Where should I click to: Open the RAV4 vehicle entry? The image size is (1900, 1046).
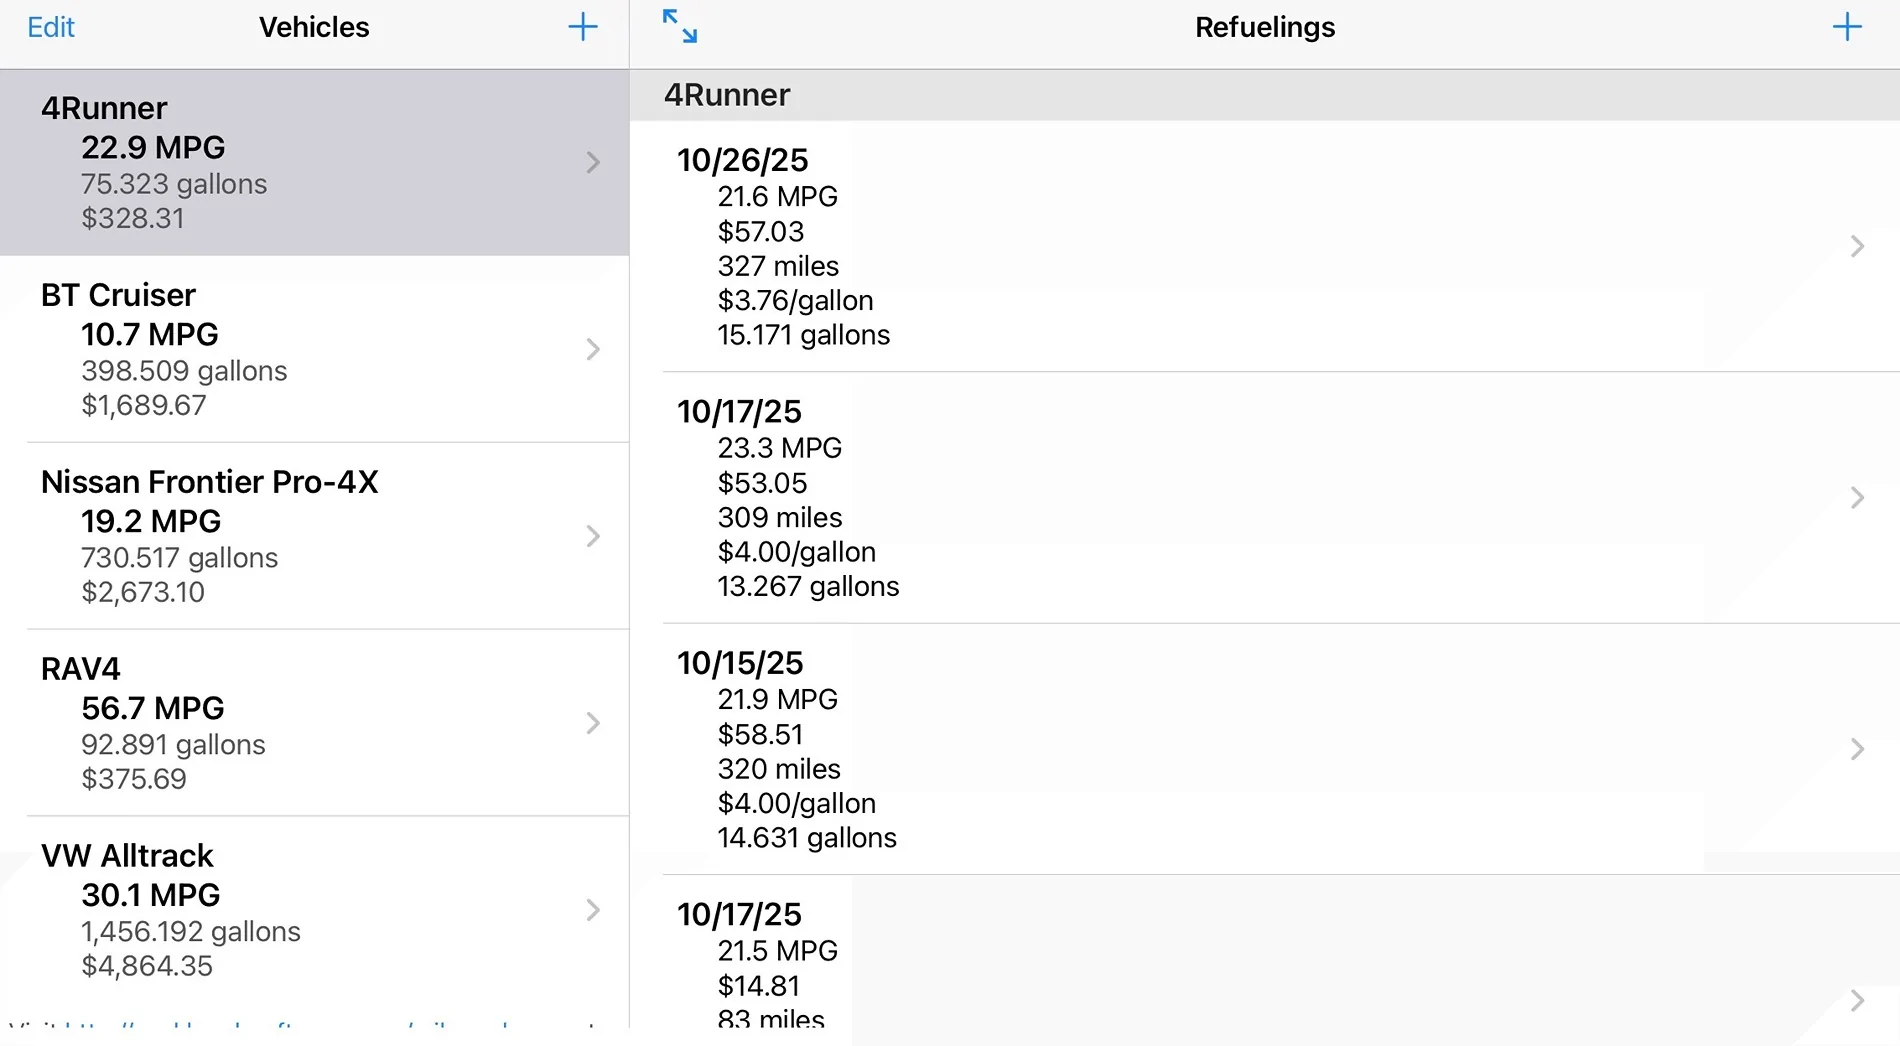[x=300, y=723]
